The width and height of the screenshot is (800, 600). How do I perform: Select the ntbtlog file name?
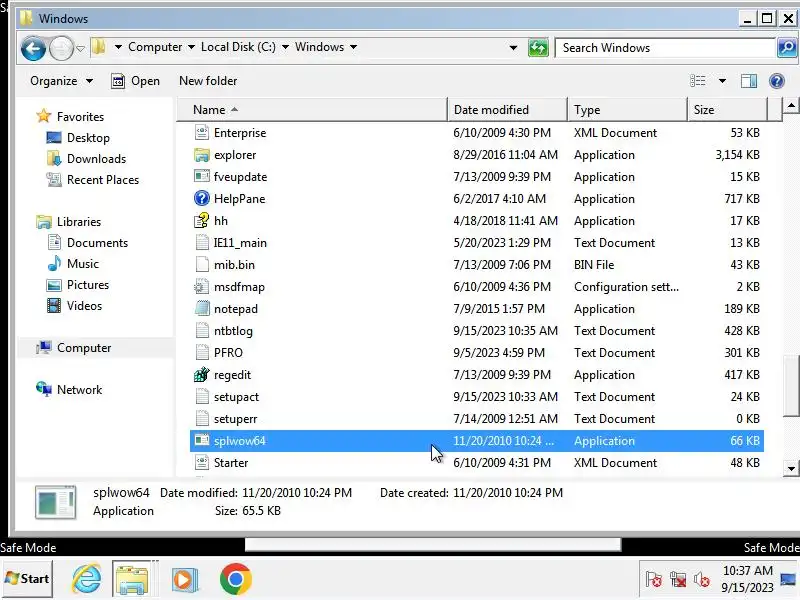[233, 331]
